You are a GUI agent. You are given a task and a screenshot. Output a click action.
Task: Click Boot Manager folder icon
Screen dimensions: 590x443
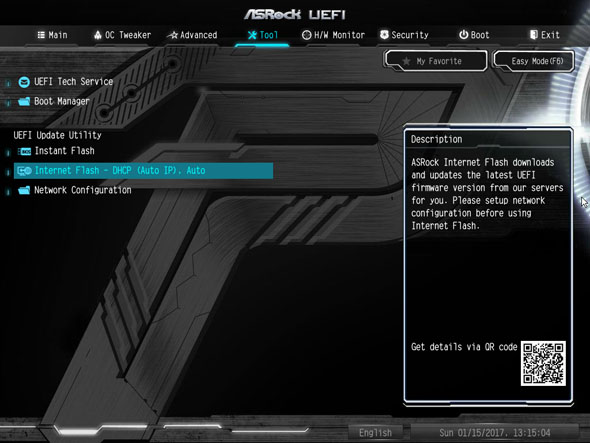pos(24,101)
